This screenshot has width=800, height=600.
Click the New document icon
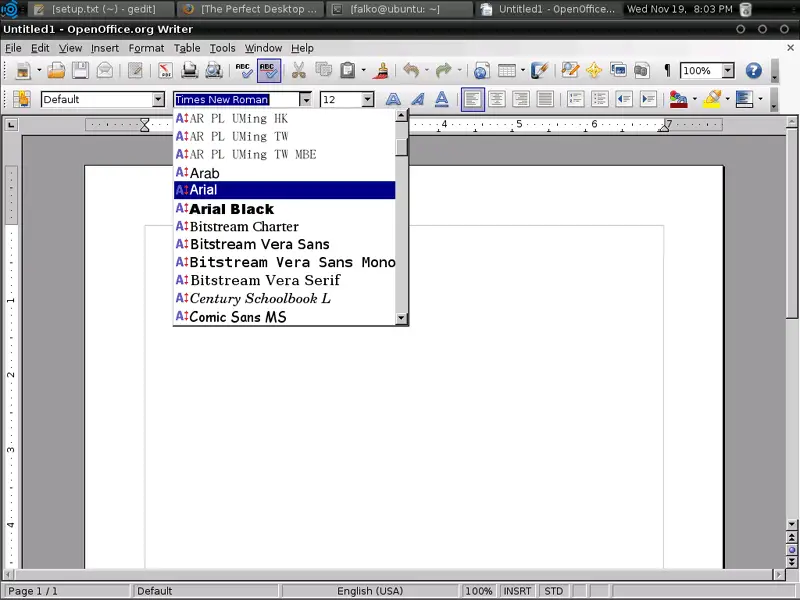tap(23, 70)
